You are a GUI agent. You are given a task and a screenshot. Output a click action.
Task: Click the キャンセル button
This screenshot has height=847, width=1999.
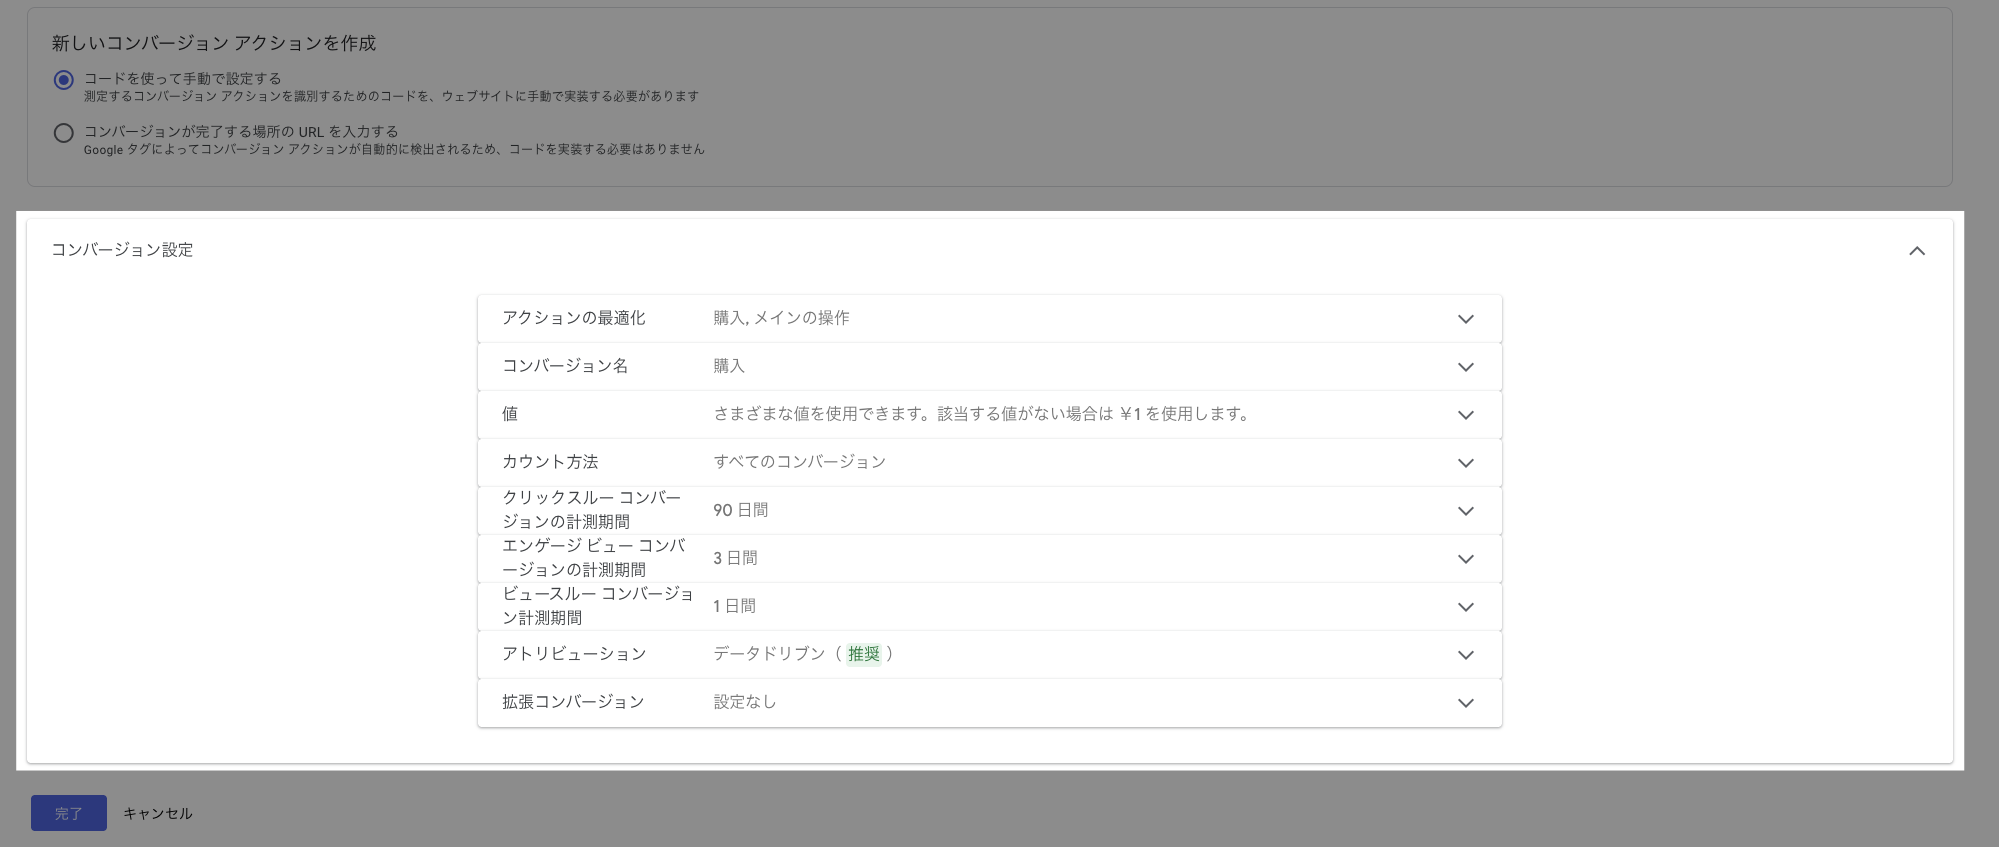tap(158, 814)
